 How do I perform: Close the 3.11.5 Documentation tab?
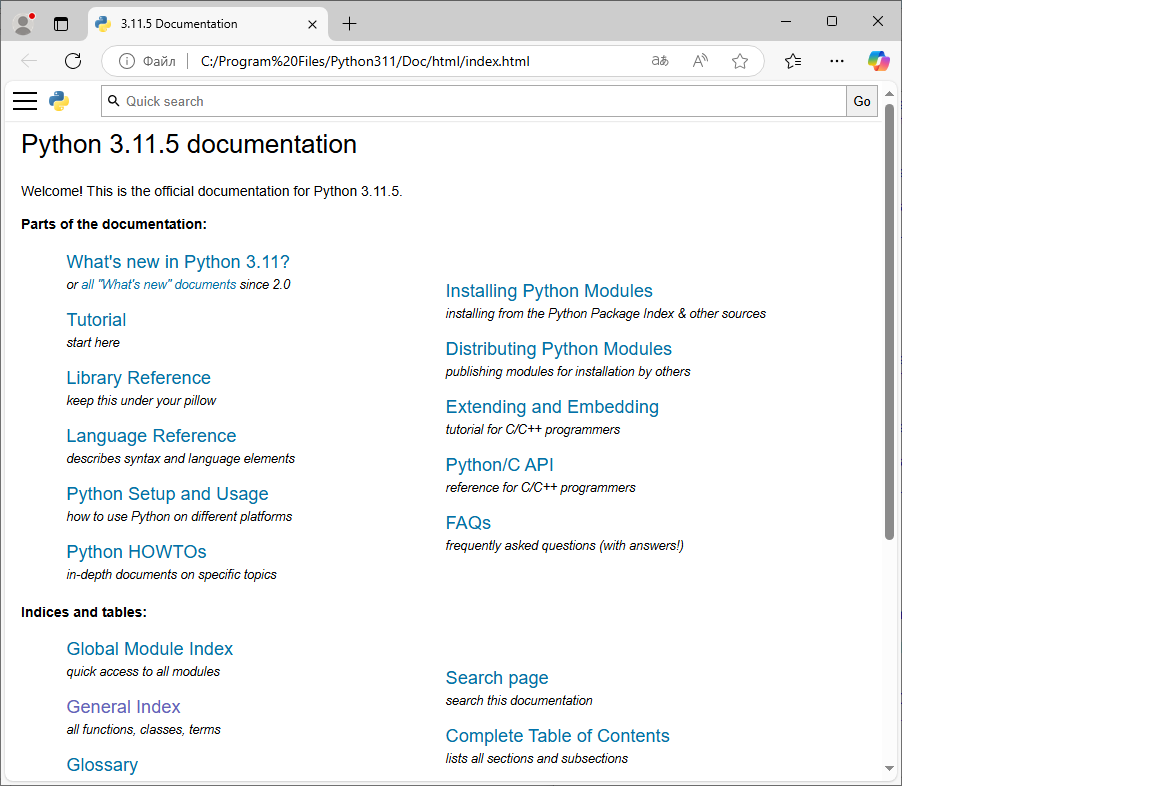click(x=312, y=24)
